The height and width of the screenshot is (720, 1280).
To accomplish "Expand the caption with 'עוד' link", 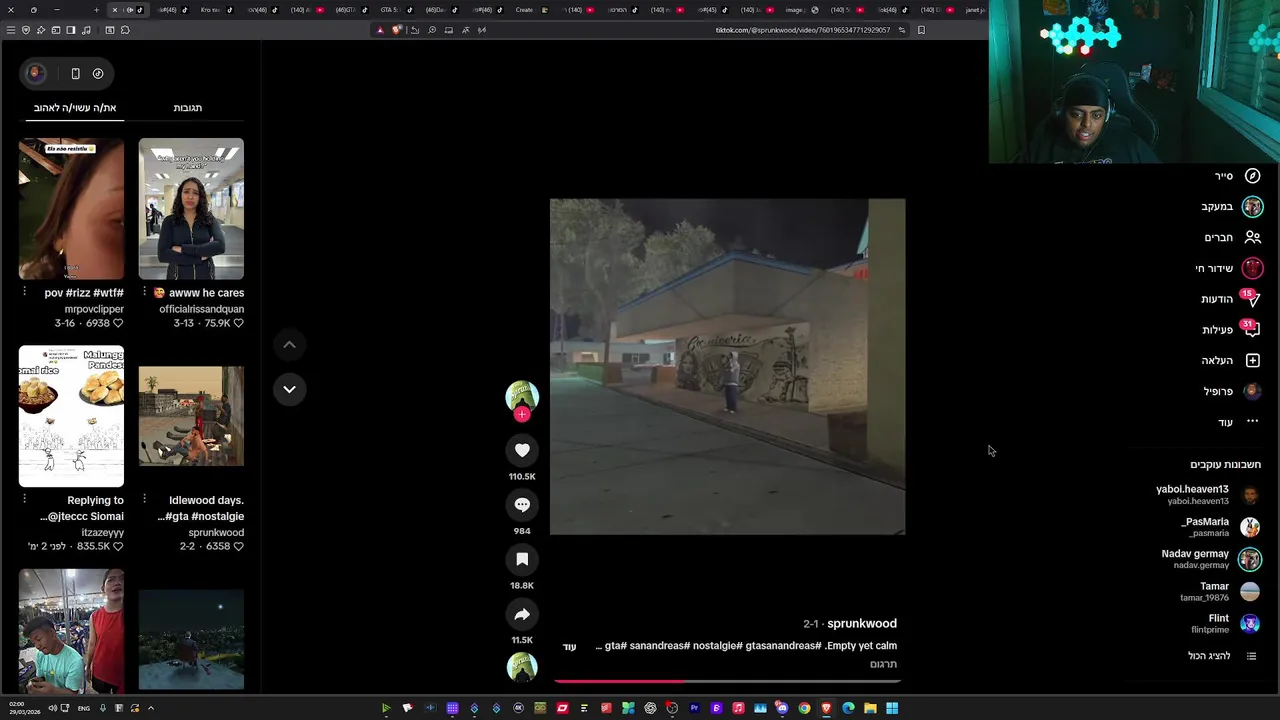I will coord(569,647).
